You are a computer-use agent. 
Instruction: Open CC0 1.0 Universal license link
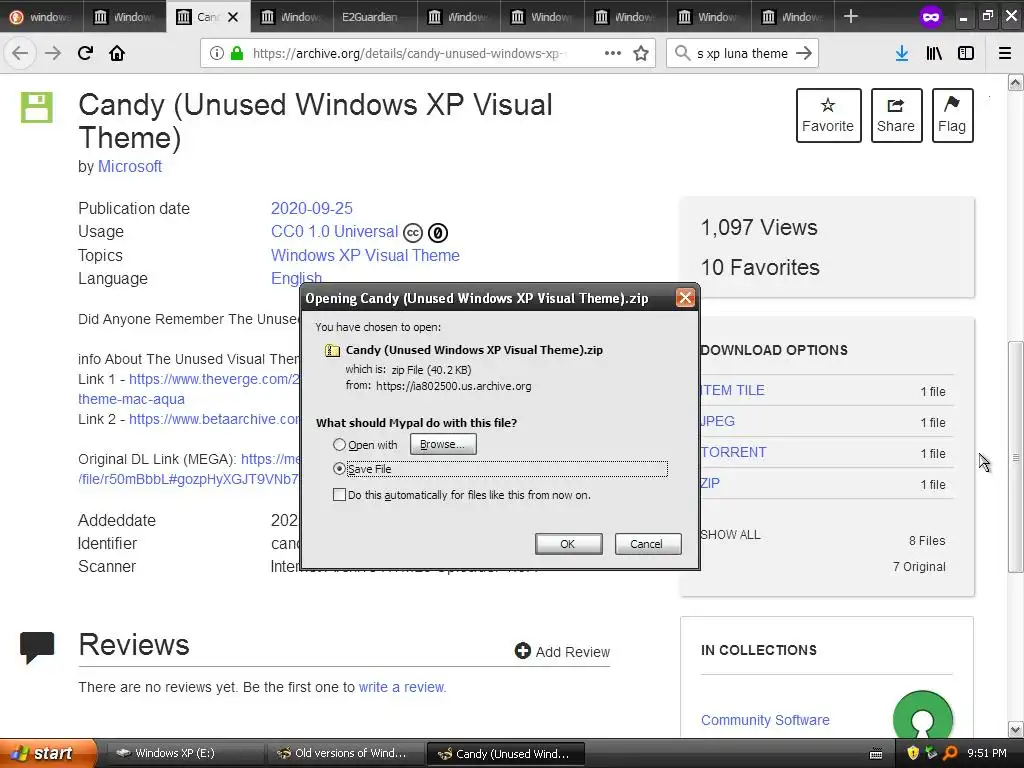tap(334, 232)
